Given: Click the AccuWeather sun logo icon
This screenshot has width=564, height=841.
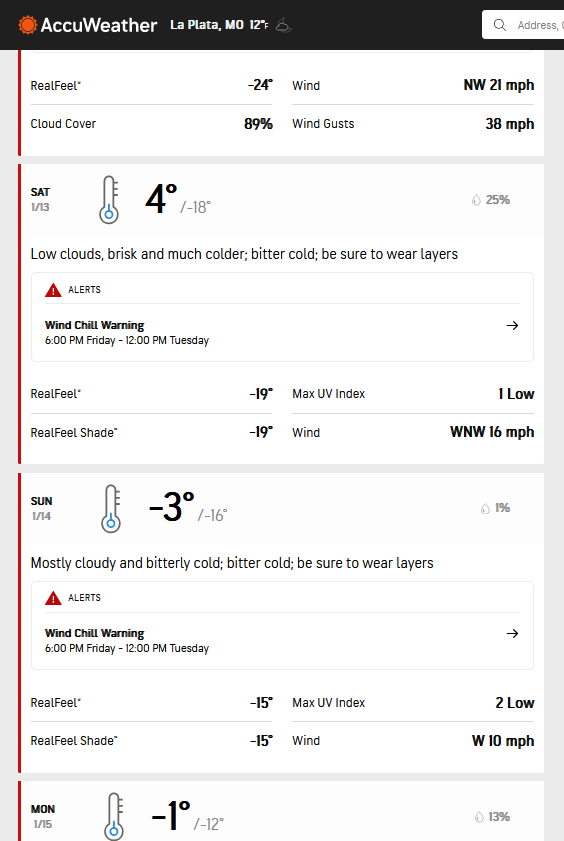Looking at the screenshot, I should click(x=27, y=25).
